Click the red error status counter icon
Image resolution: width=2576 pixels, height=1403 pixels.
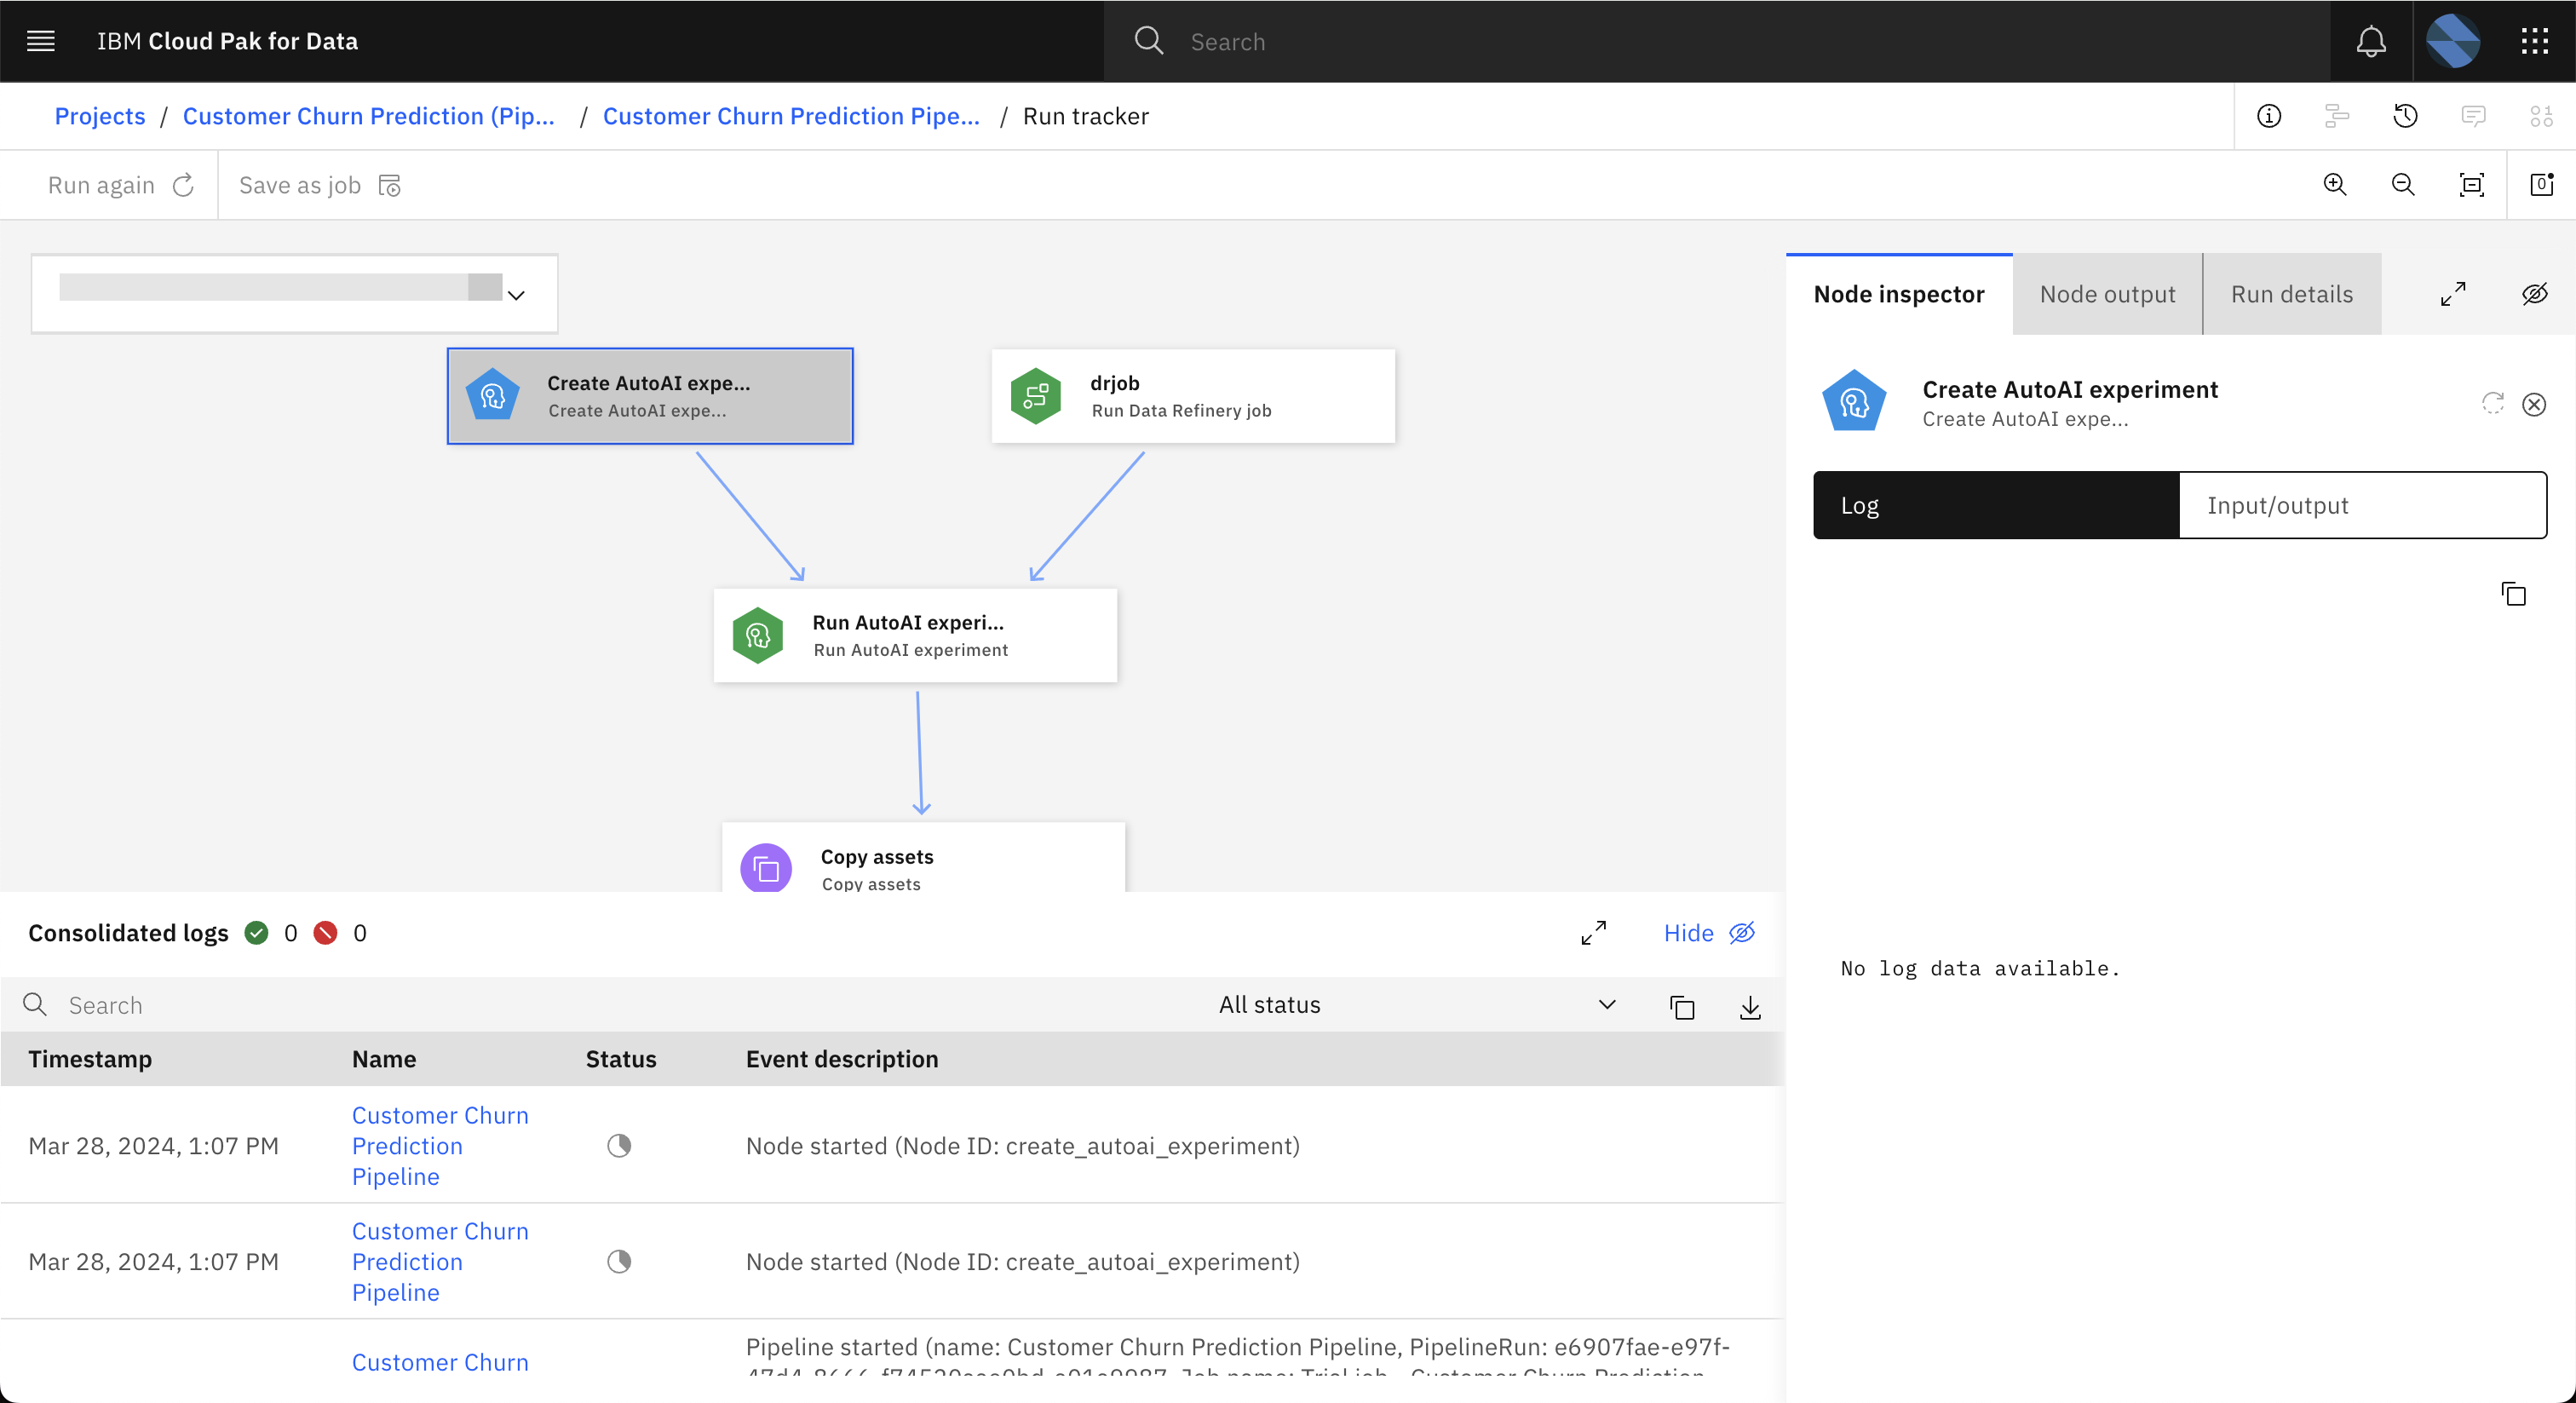325,933
